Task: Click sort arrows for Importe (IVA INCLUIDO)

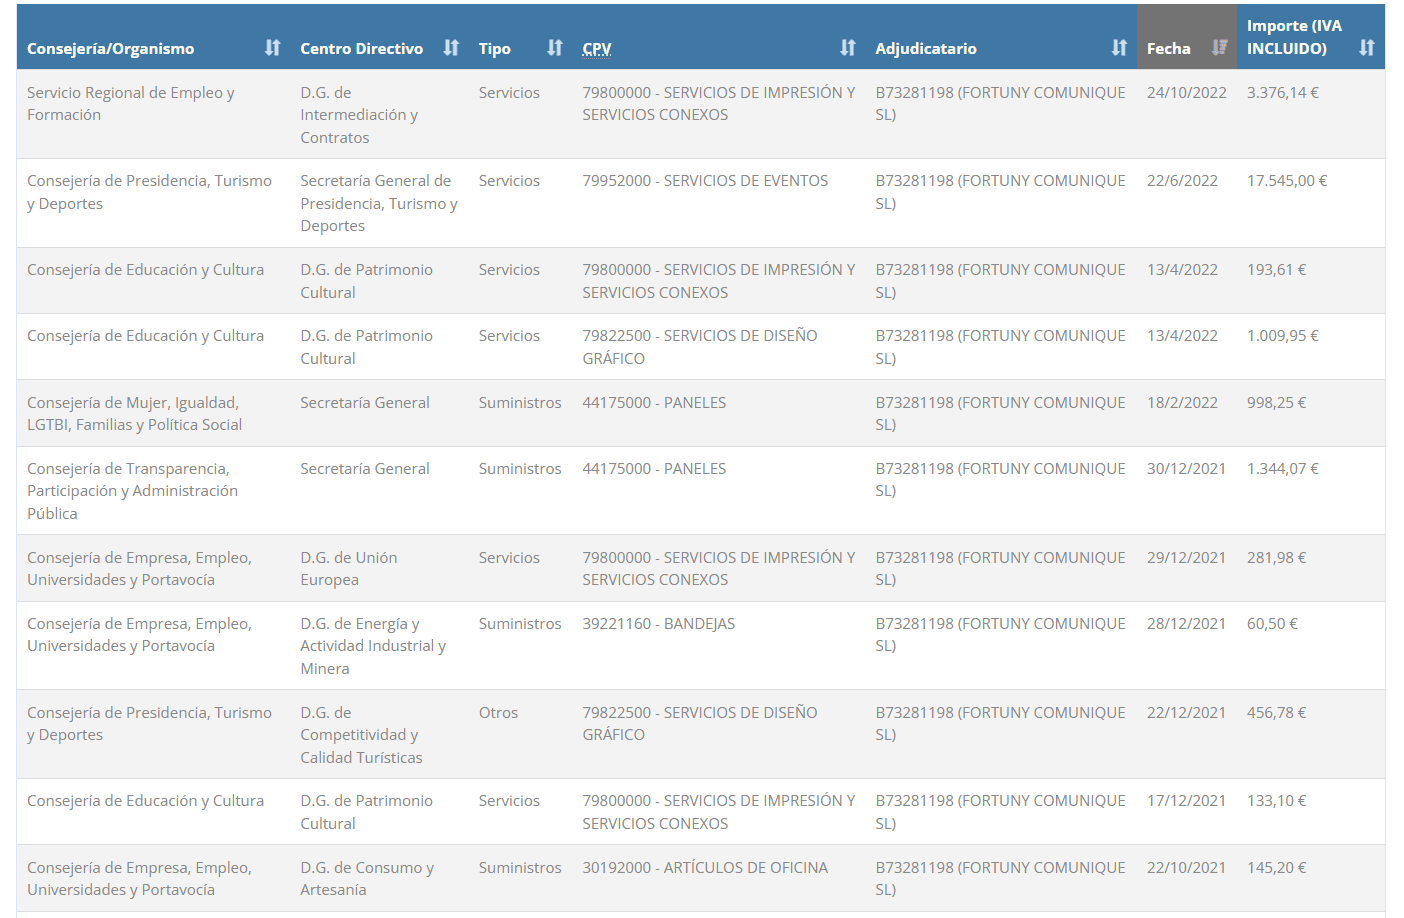Action: tap(1367, 48)
